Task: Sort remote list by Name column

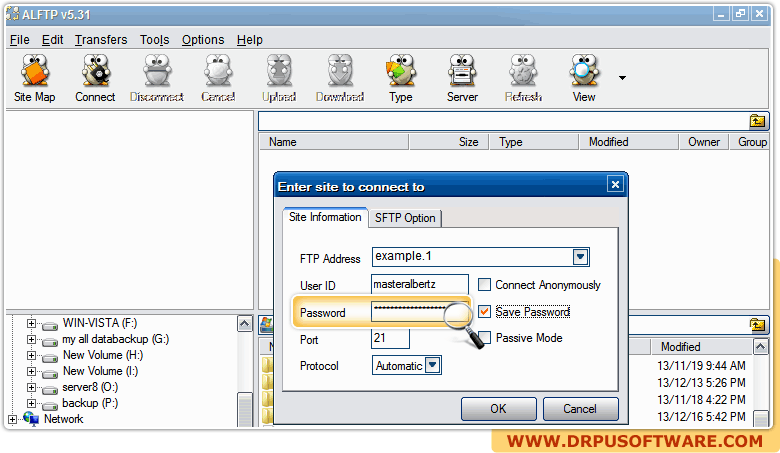Action: coord(334,142)
